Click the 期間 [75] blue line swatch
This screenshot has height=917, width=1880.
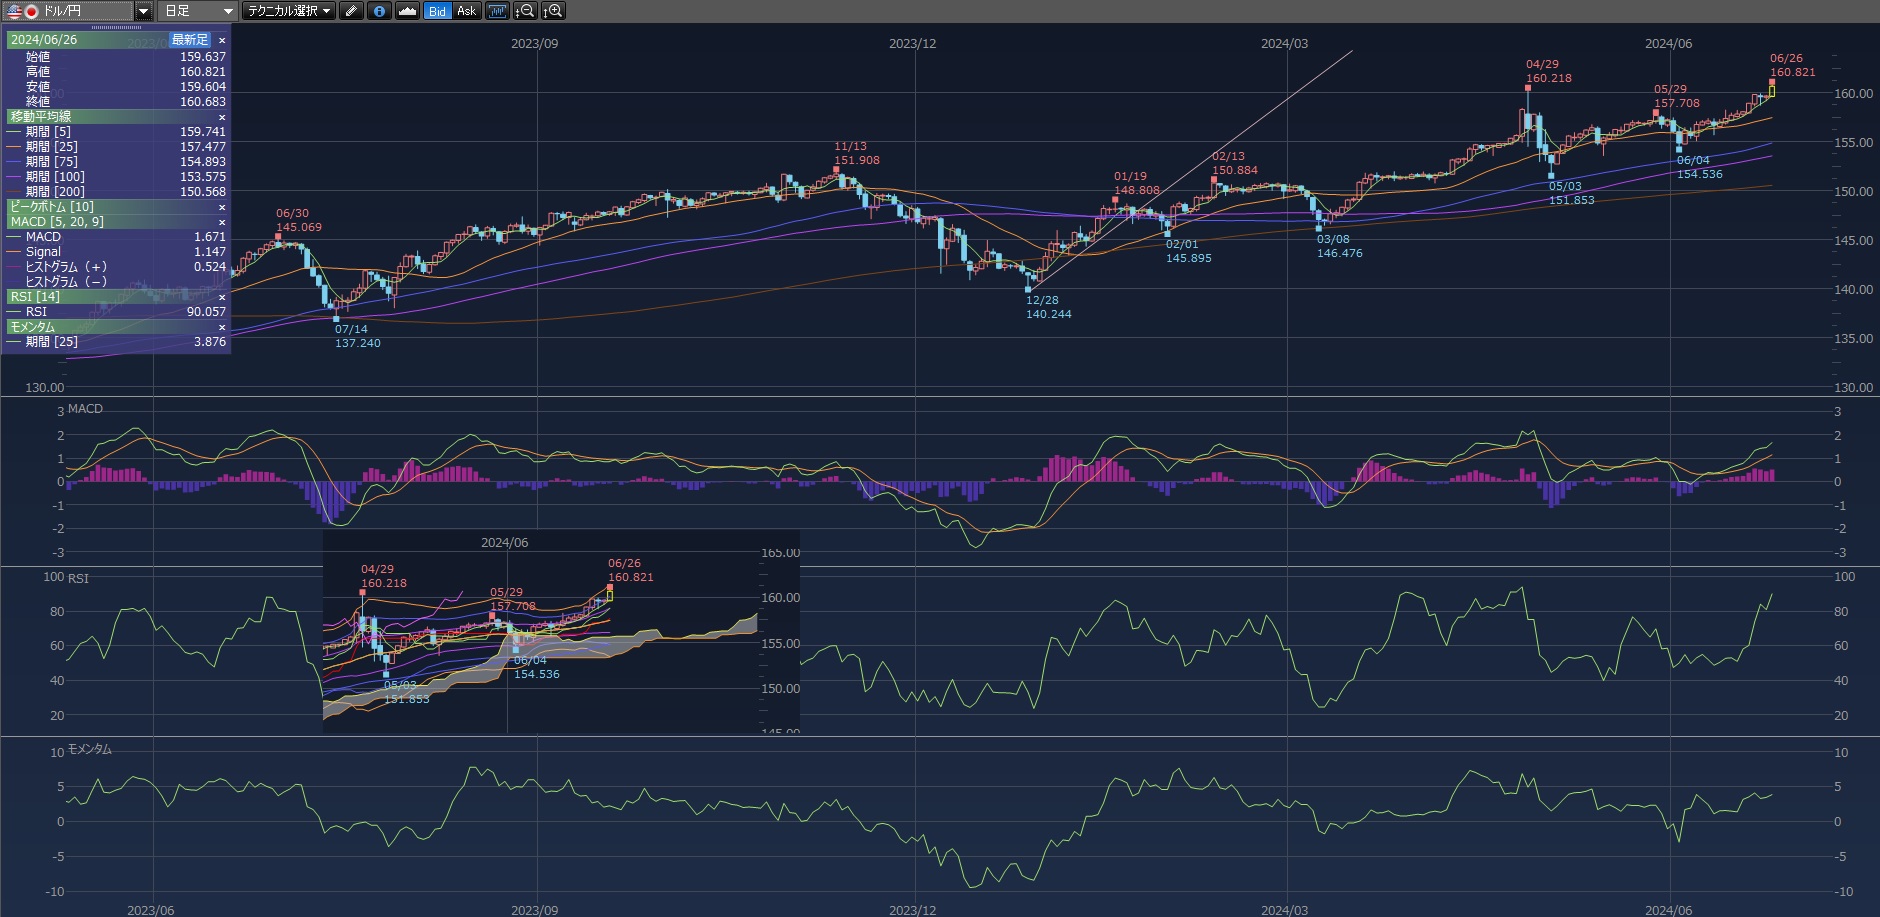tap(14, 162)
